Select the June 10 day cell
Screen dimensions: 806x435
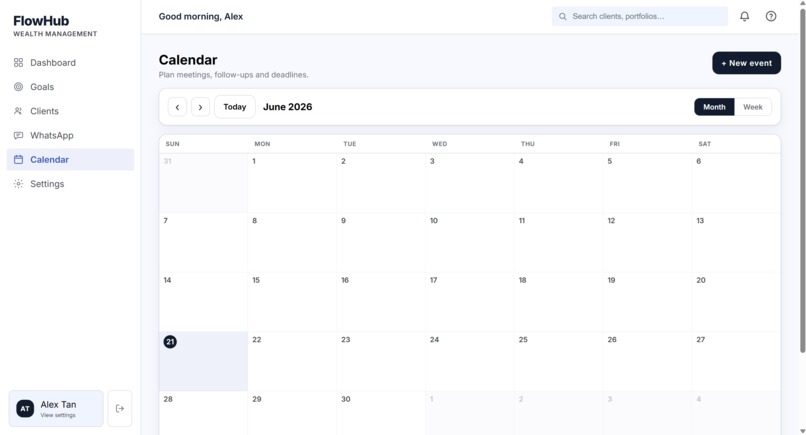470,243
